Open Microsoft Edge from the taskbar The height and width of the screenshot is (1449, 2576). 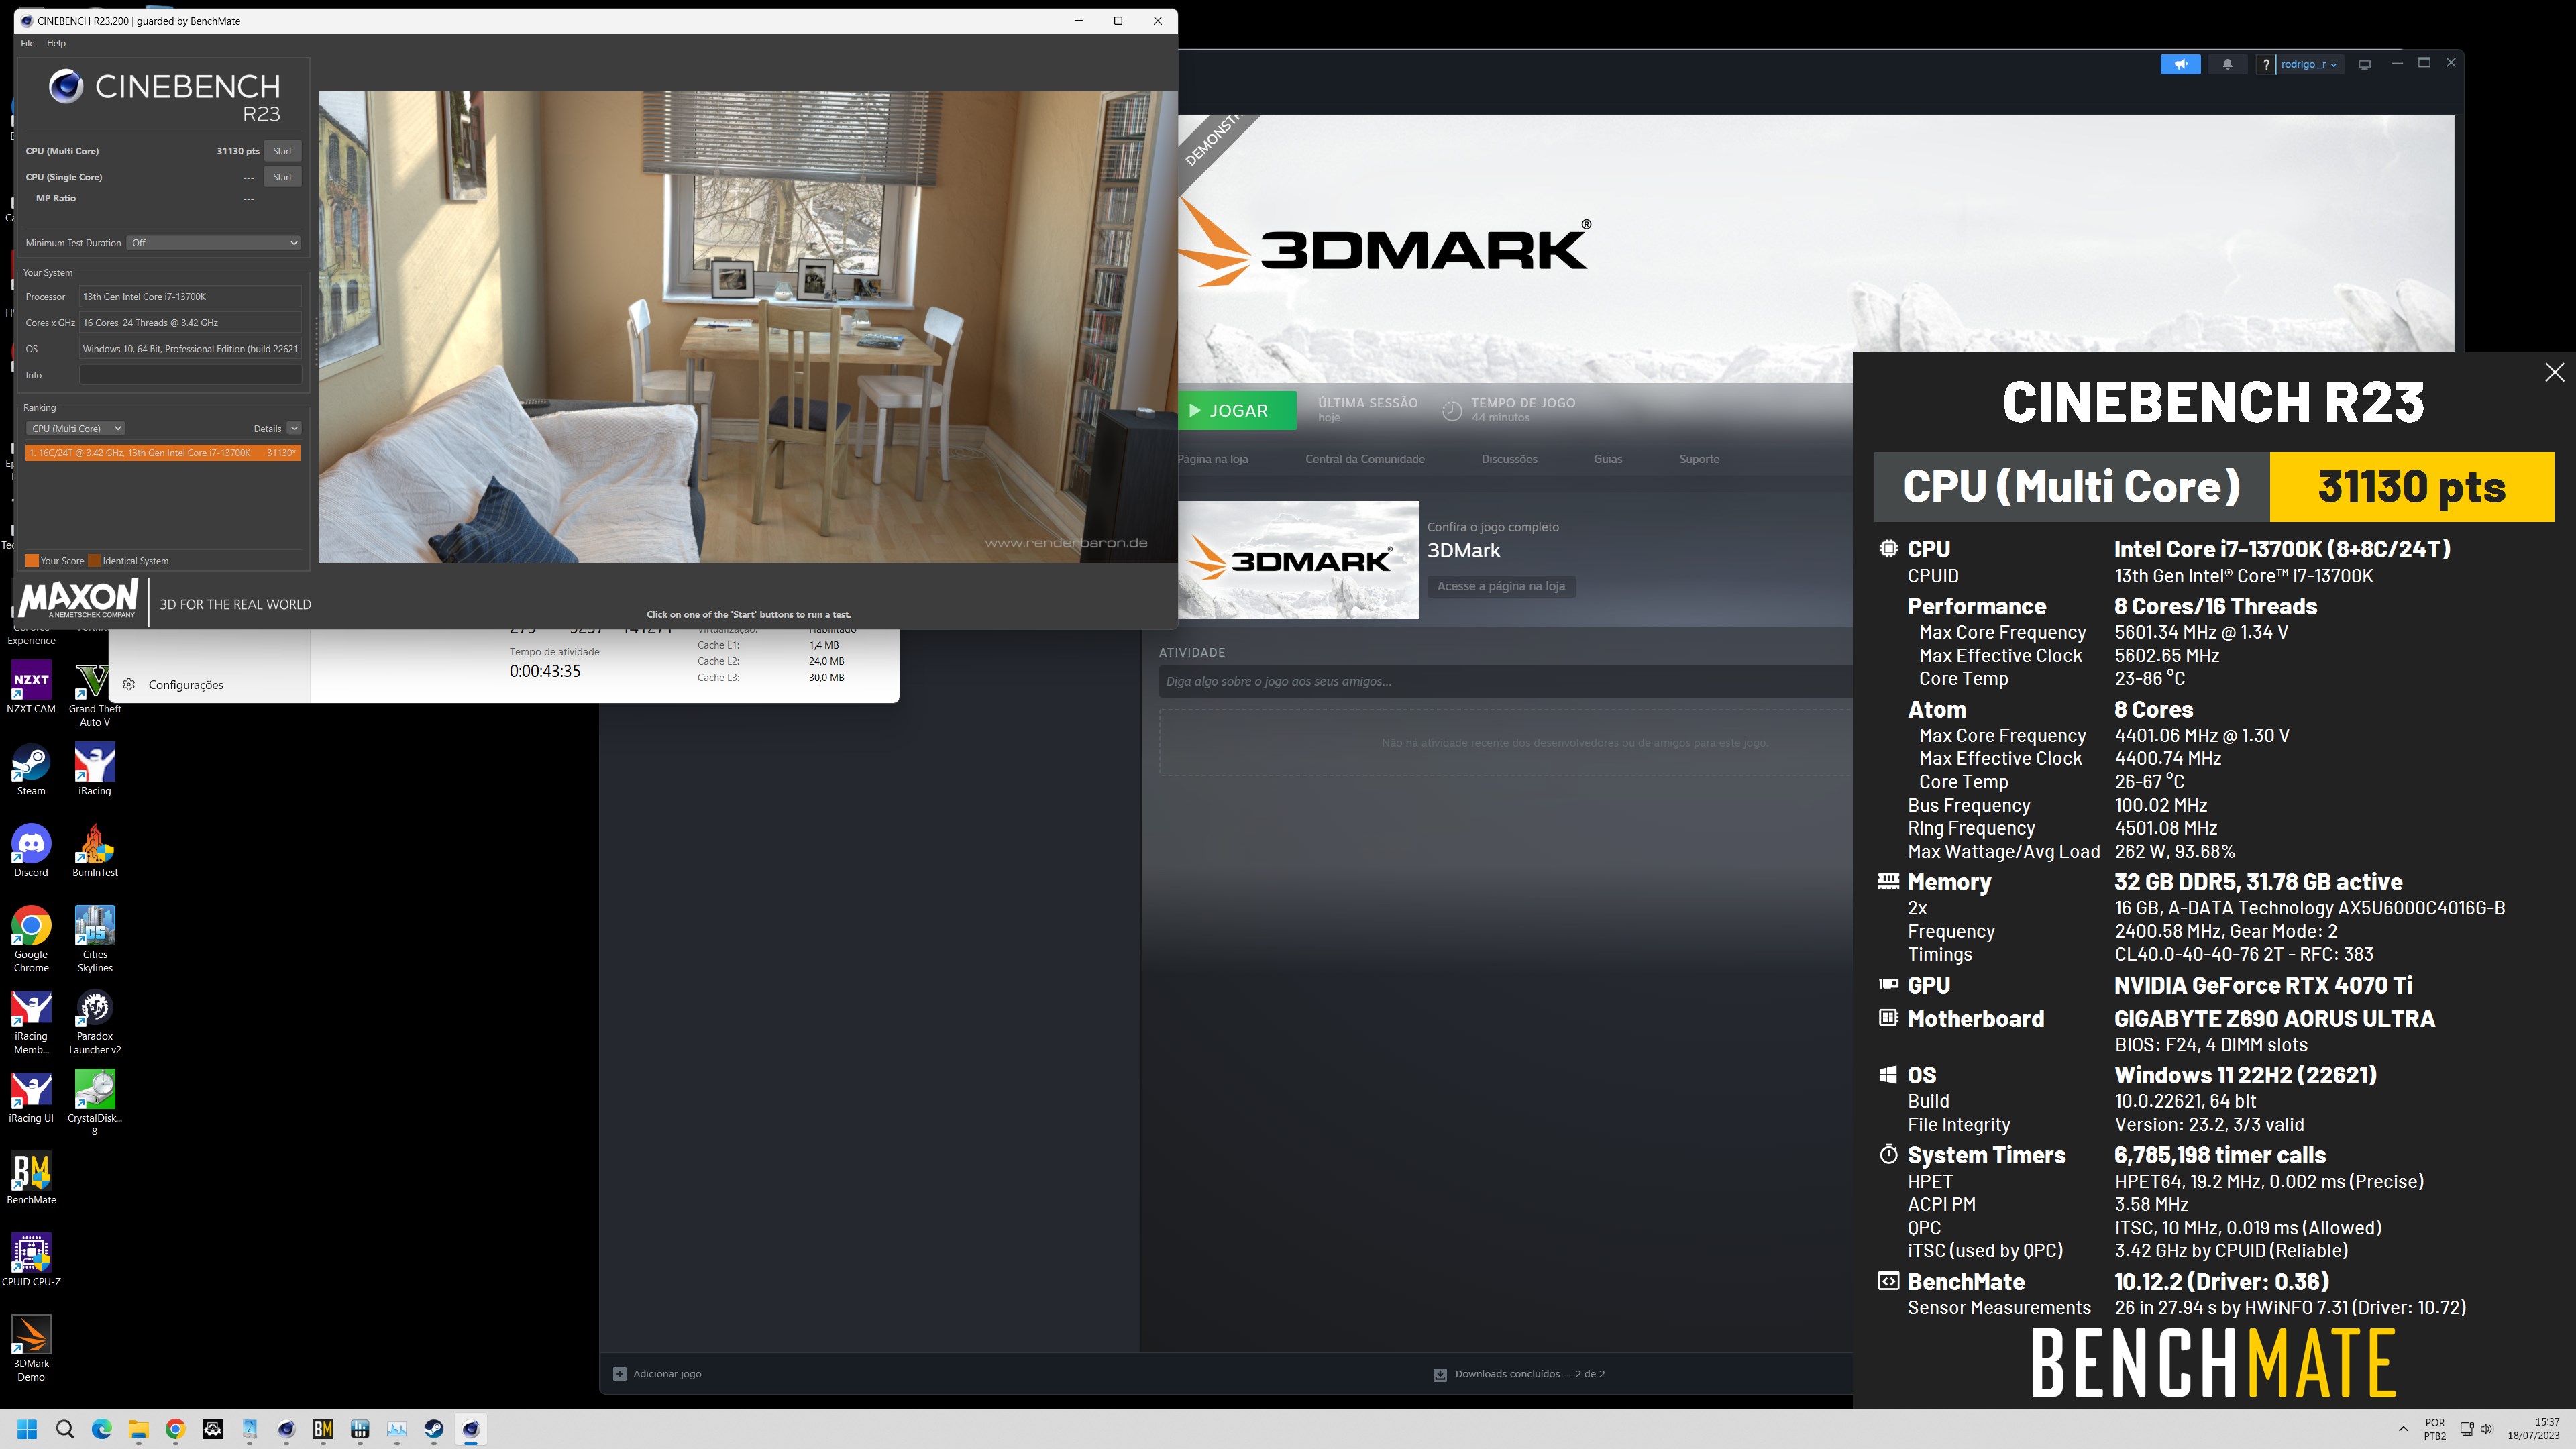pyautogui.click(x=102, y=1429)
